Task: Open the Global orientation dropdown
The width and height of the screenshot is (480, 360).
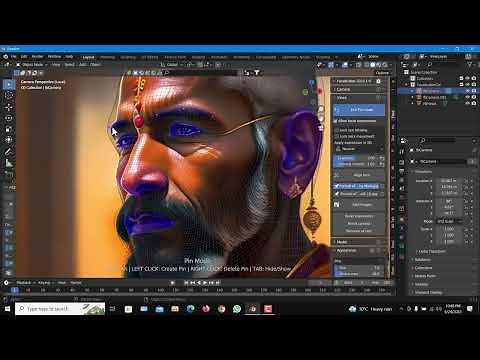Action: click(x=172, y=65)
